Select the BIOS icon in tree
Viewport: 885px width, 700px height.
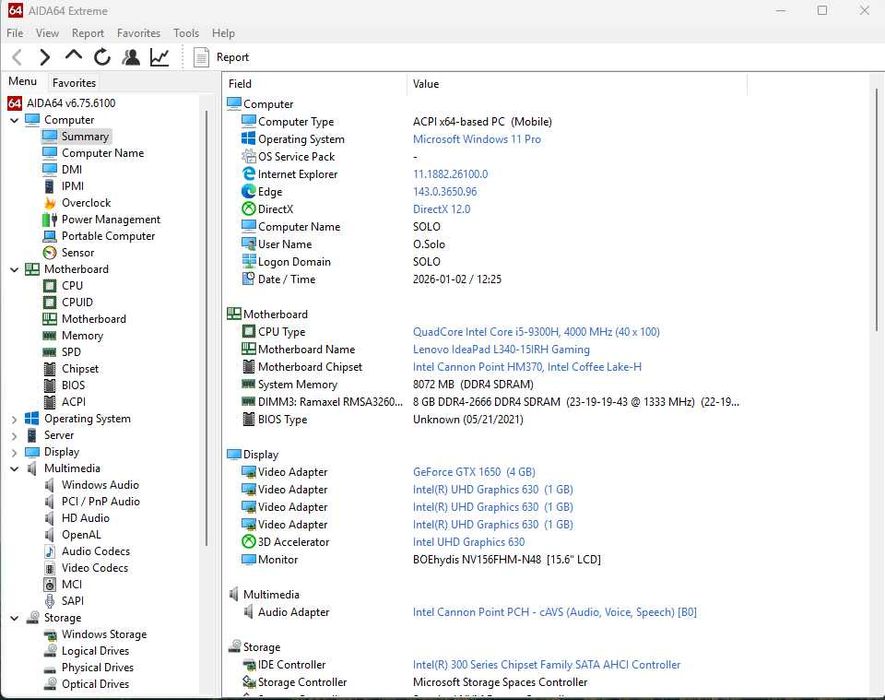[50, 386]
